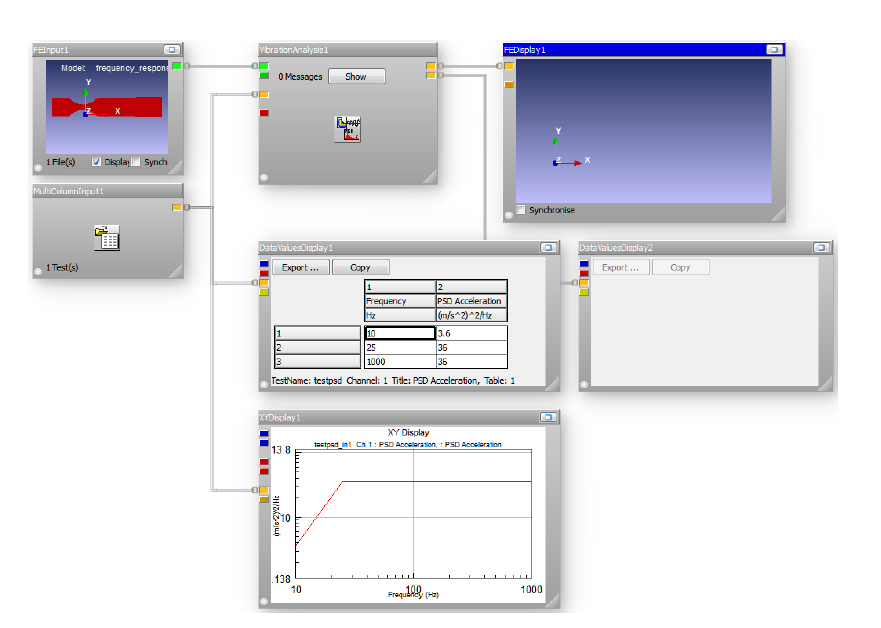
Task: Maximize the DataValuesDisplay2 glyph window
Action: [821, 248]
